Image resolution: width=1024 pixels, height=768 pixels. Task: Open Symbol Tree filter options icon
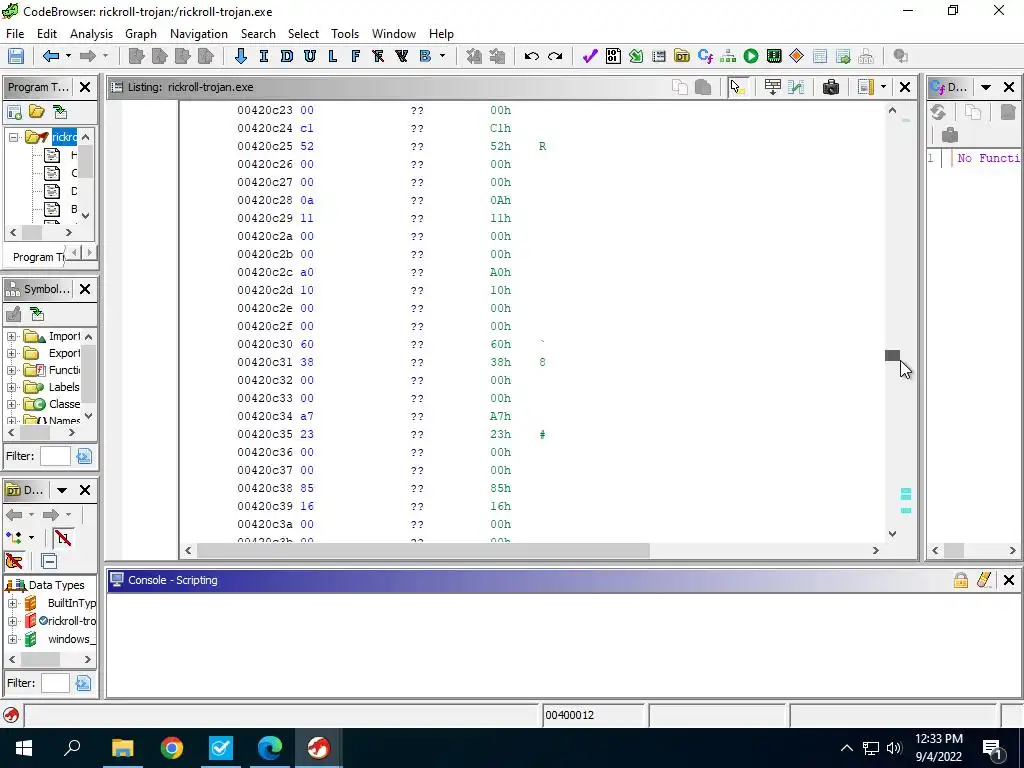pyautogui.click(x=84, y=456)
